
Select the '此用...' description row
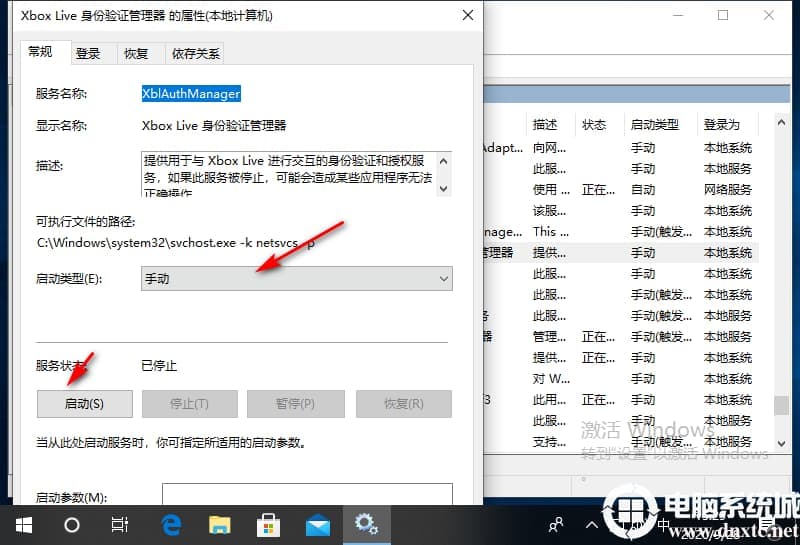pos(549,400)
